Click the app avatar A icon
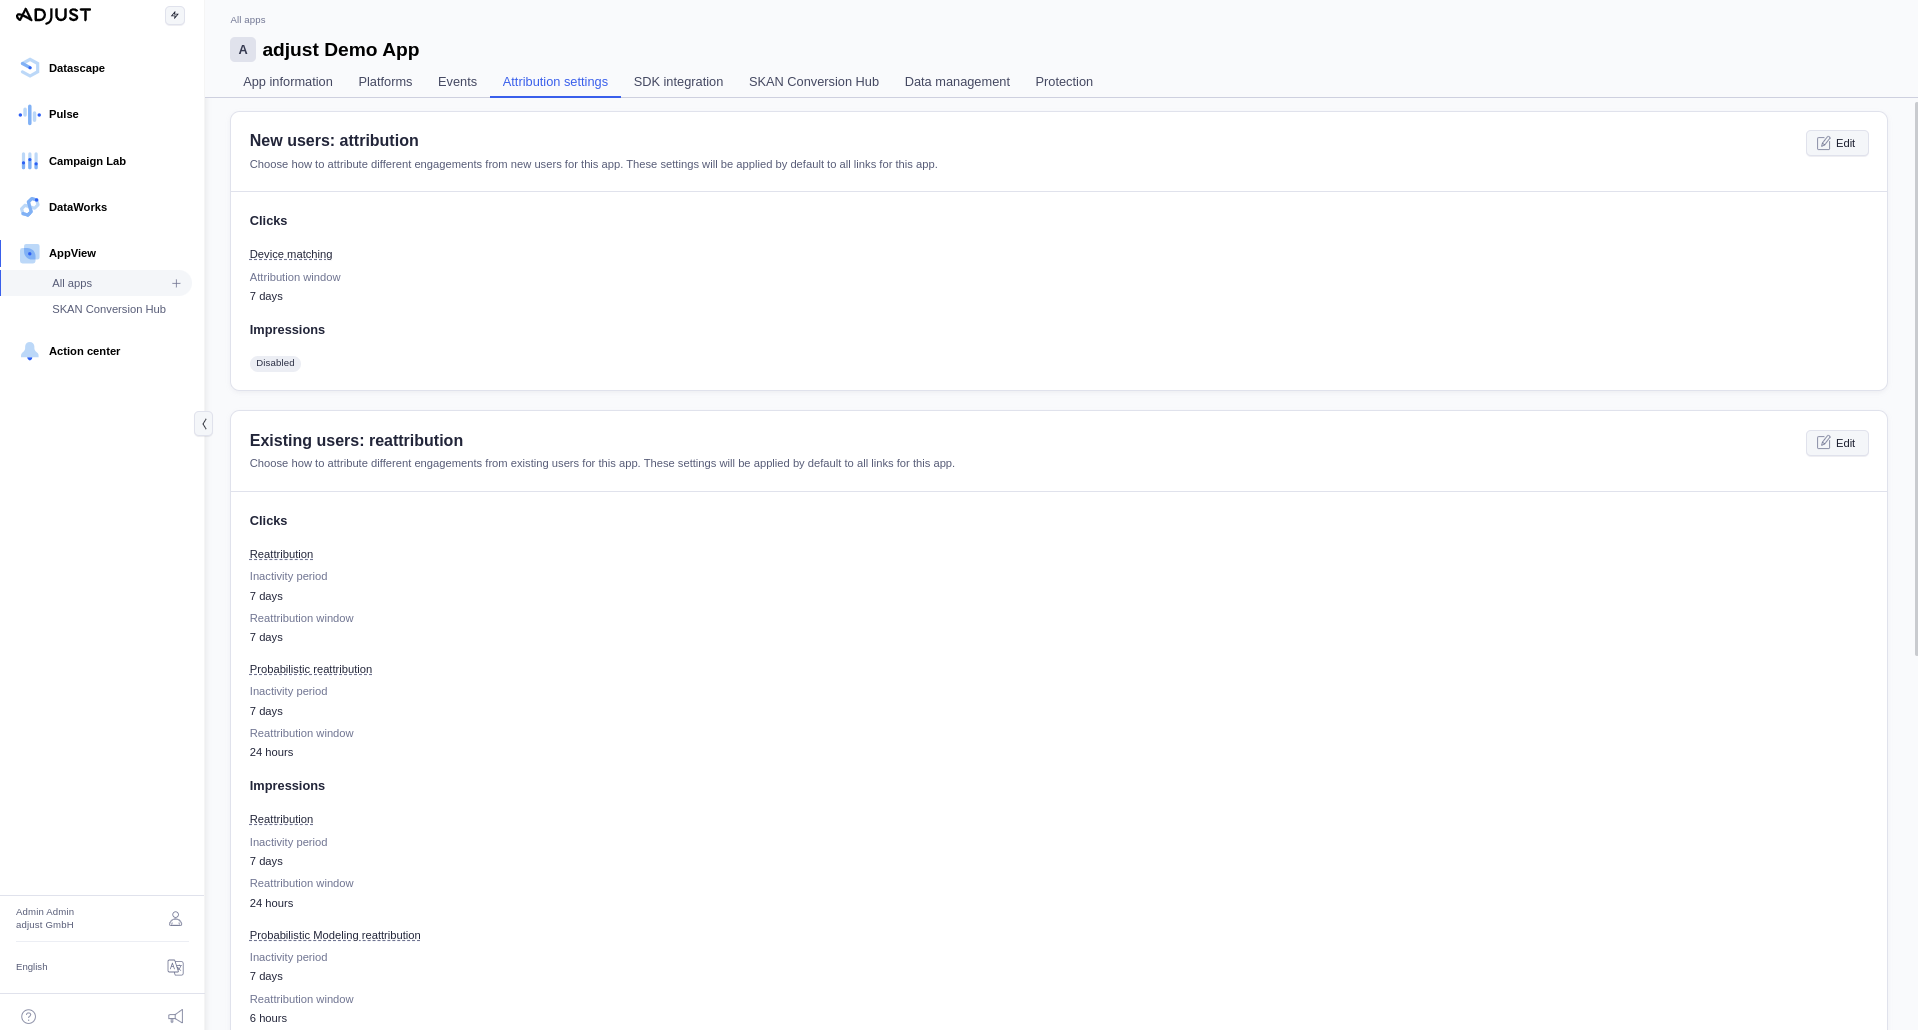 point(243,50)
